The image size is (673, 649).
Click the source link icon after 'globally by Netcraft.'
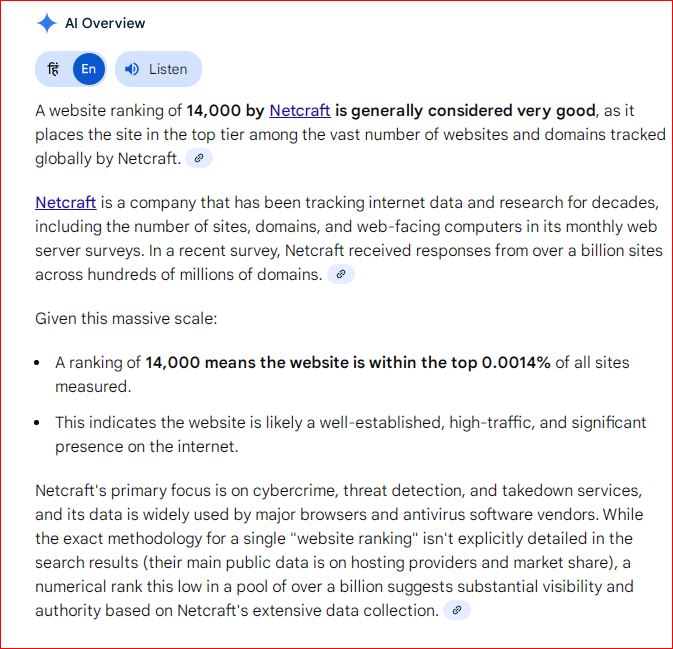point(200,158)
